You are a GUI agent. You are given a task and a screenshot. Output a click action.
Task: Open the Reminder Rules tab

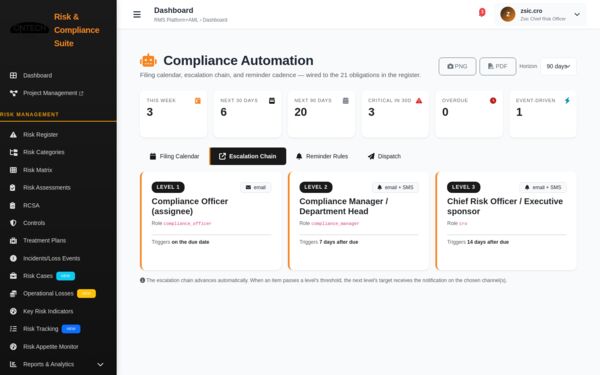322,156
